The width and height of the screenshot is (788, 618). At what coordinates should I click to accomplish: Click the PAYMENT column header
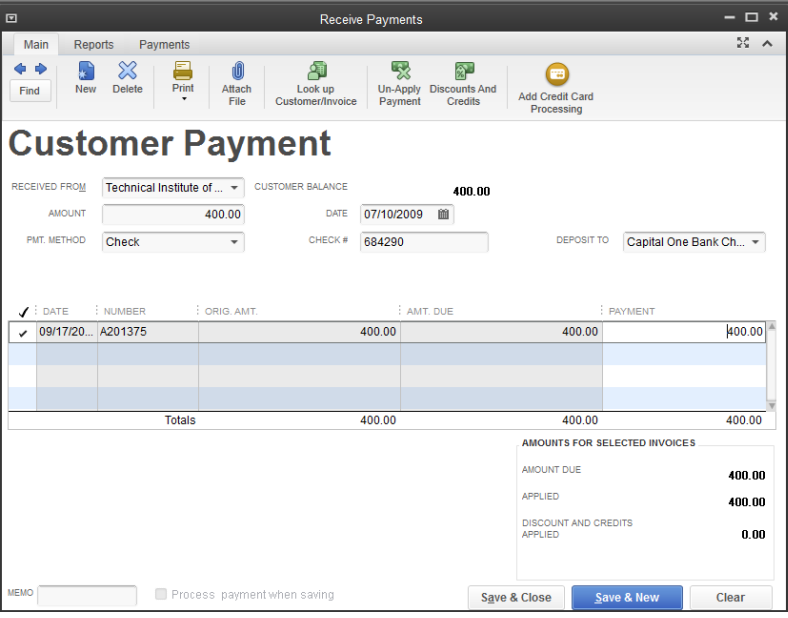(632, 312)
